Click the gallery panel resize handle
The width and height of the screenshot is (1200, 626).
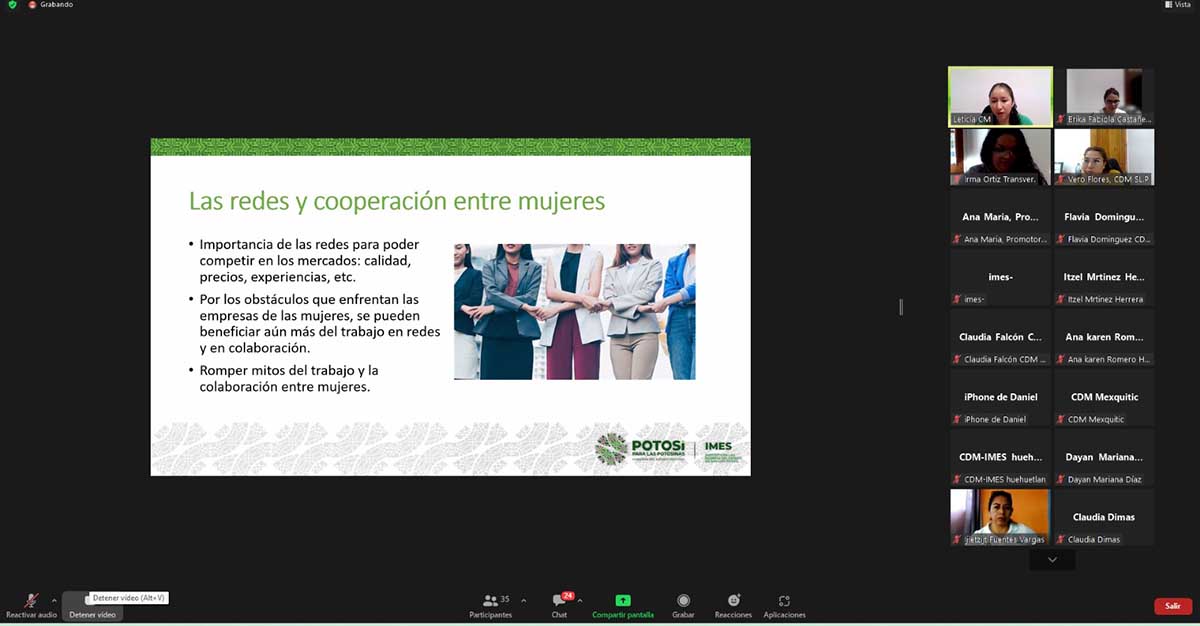click(x=901, y=307)
